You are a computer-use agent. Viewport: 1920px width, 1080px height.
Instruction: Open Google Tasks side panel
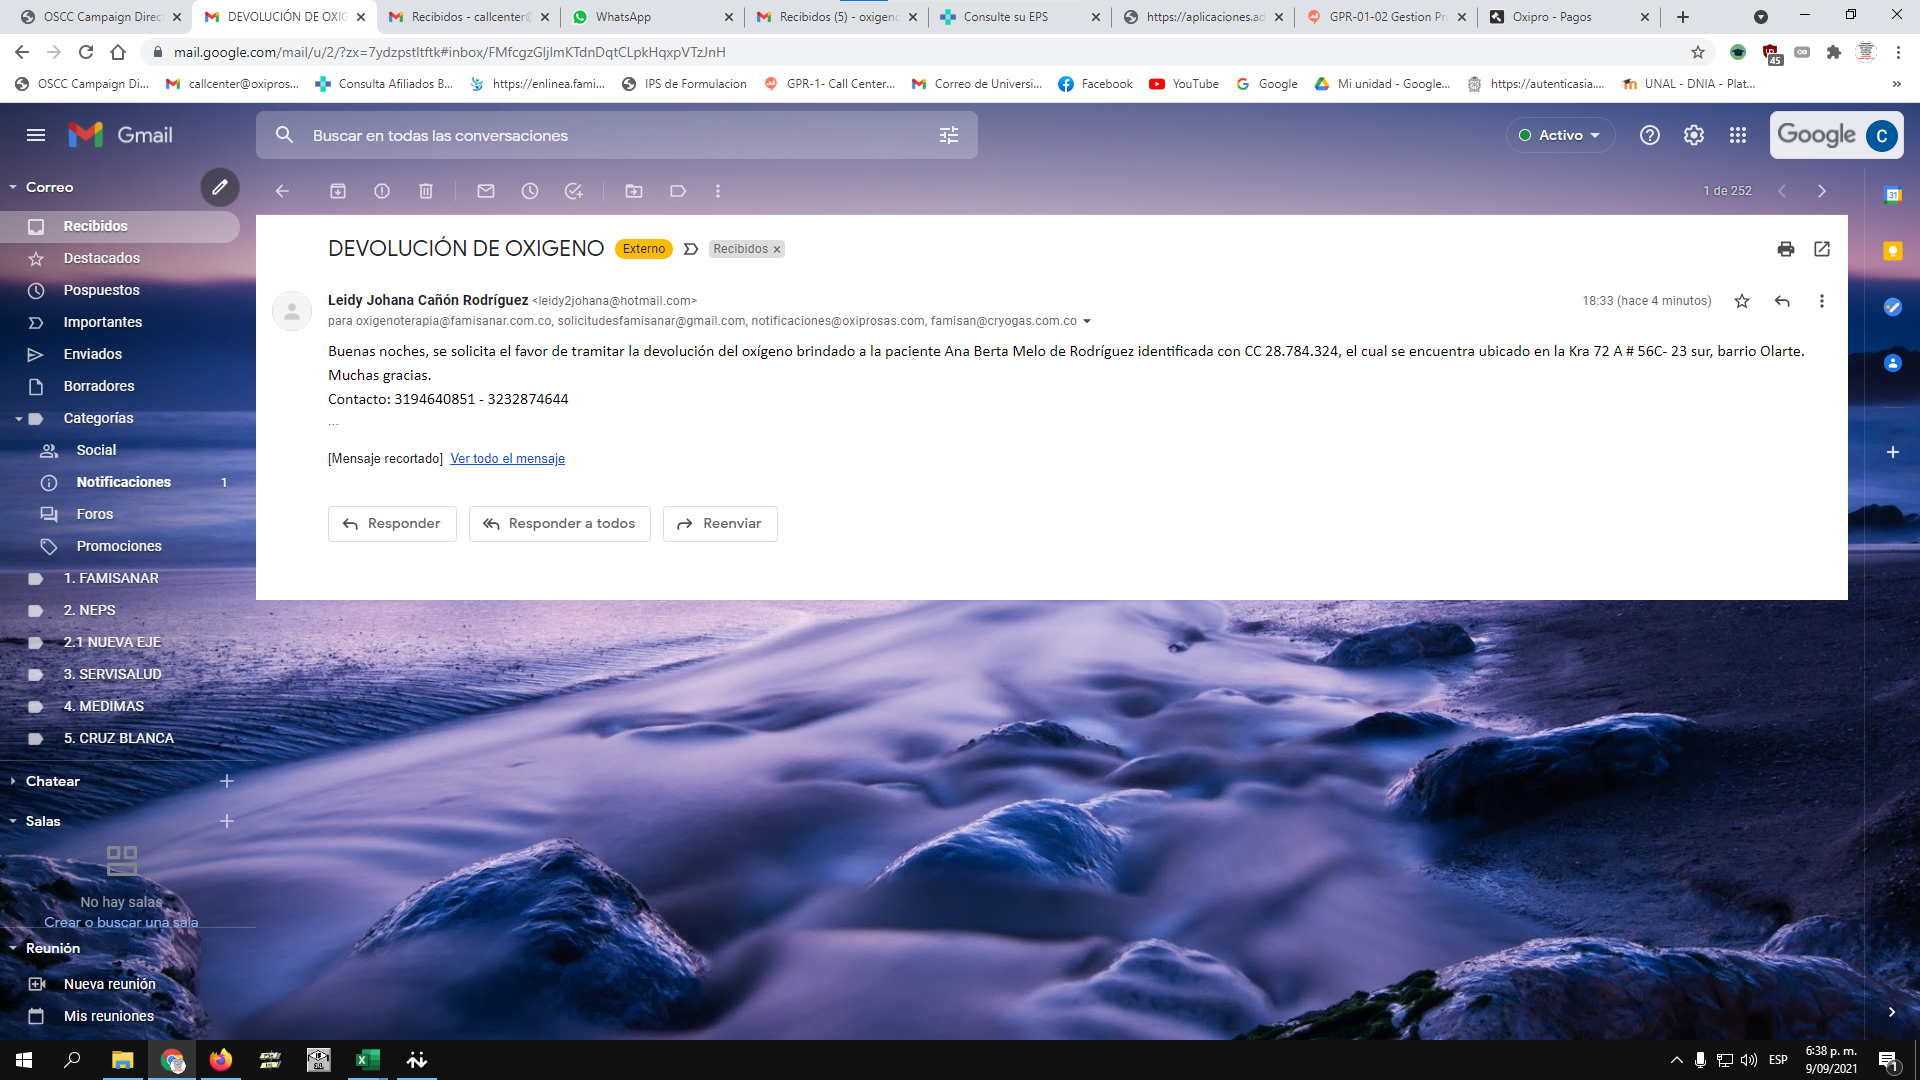(1893, 307)
